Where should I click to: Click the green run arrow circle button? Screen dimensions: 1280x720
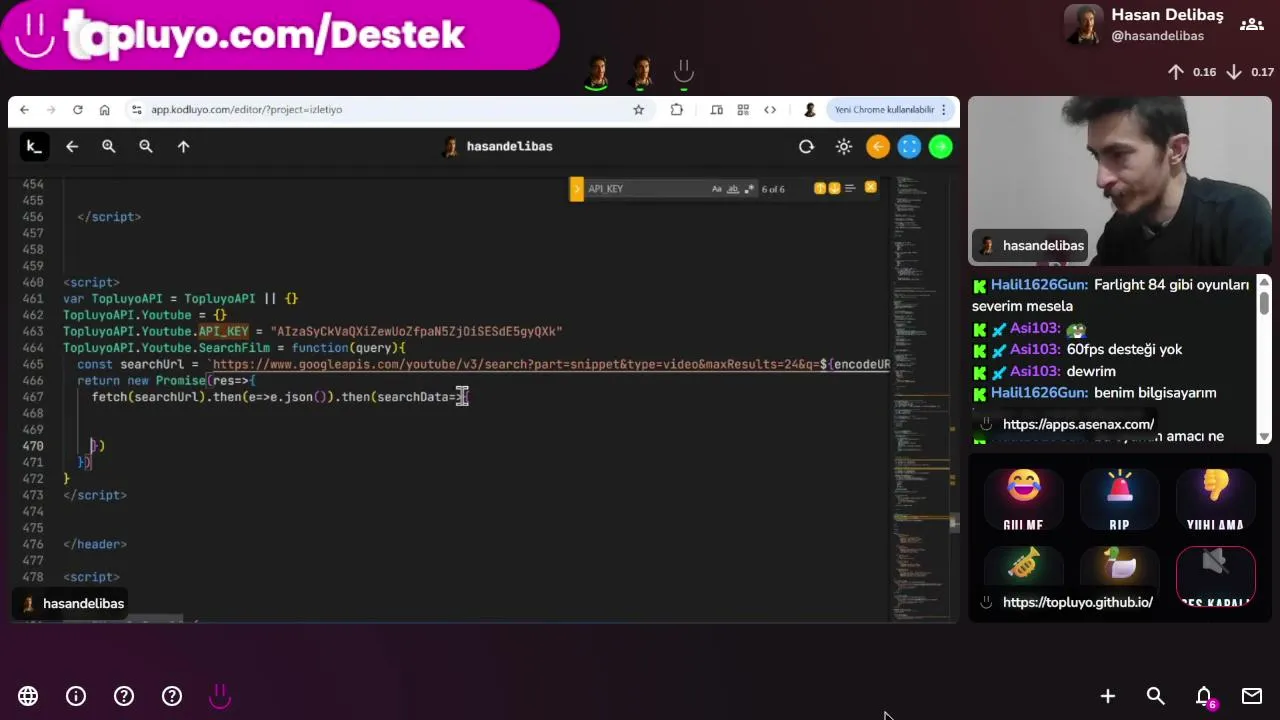(x=941, y=147)
